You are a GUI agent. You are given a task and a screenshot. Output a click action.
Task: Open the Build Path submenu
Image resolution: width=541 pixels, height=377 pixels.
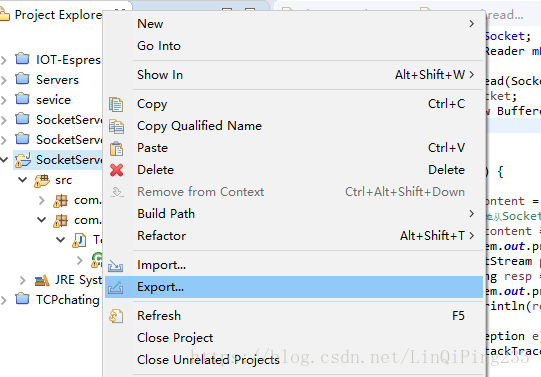294,214
